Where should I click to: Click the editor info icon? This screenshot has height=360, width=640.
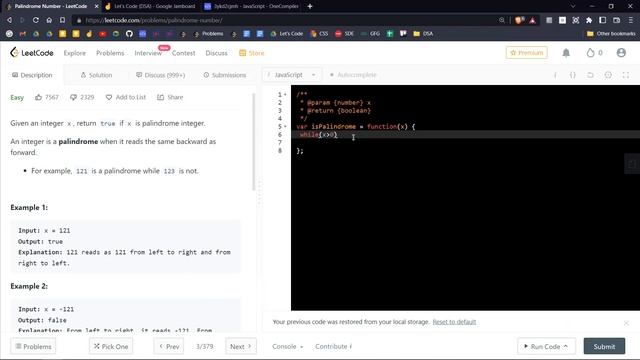tap(555, 75)
